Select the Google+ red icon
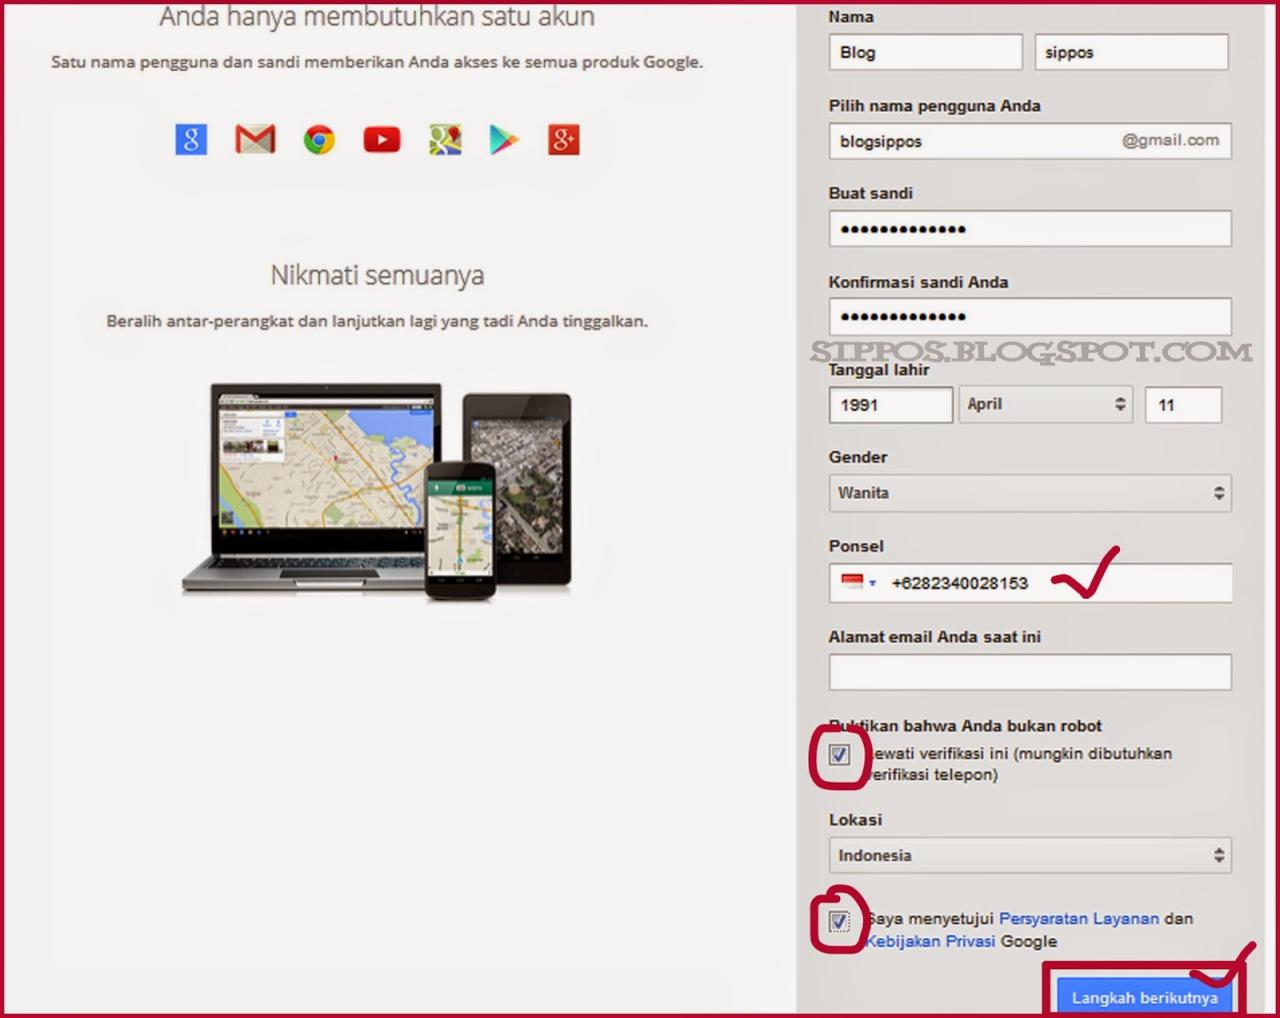This screenshot has width=1280, height=1018. point(564,139)
